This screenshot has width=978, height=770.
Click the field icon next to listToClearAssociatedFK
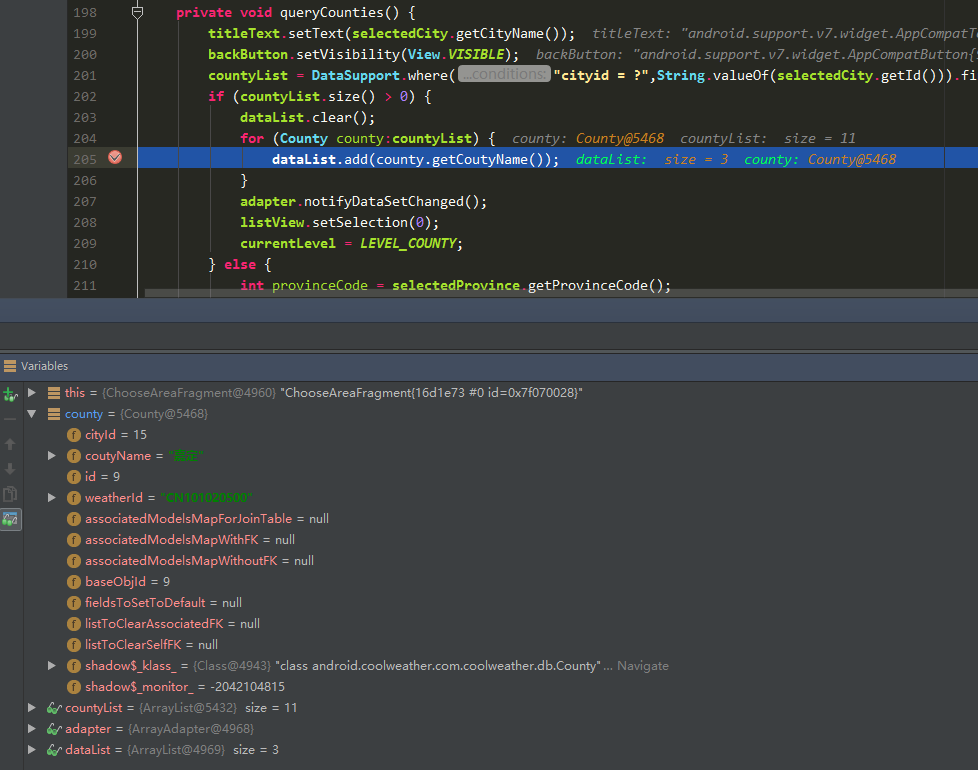(74, 623)
